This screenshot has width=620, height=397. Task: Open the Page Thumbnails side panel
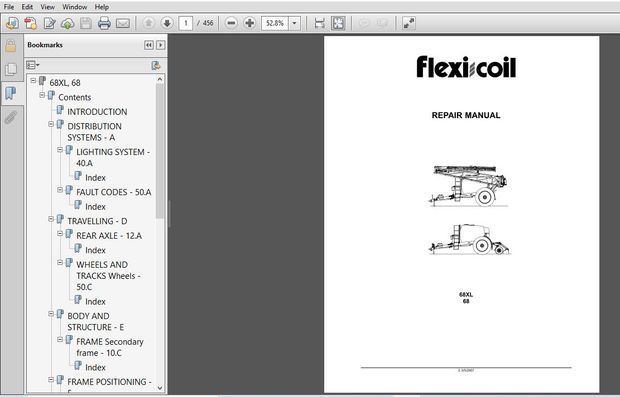11,70
